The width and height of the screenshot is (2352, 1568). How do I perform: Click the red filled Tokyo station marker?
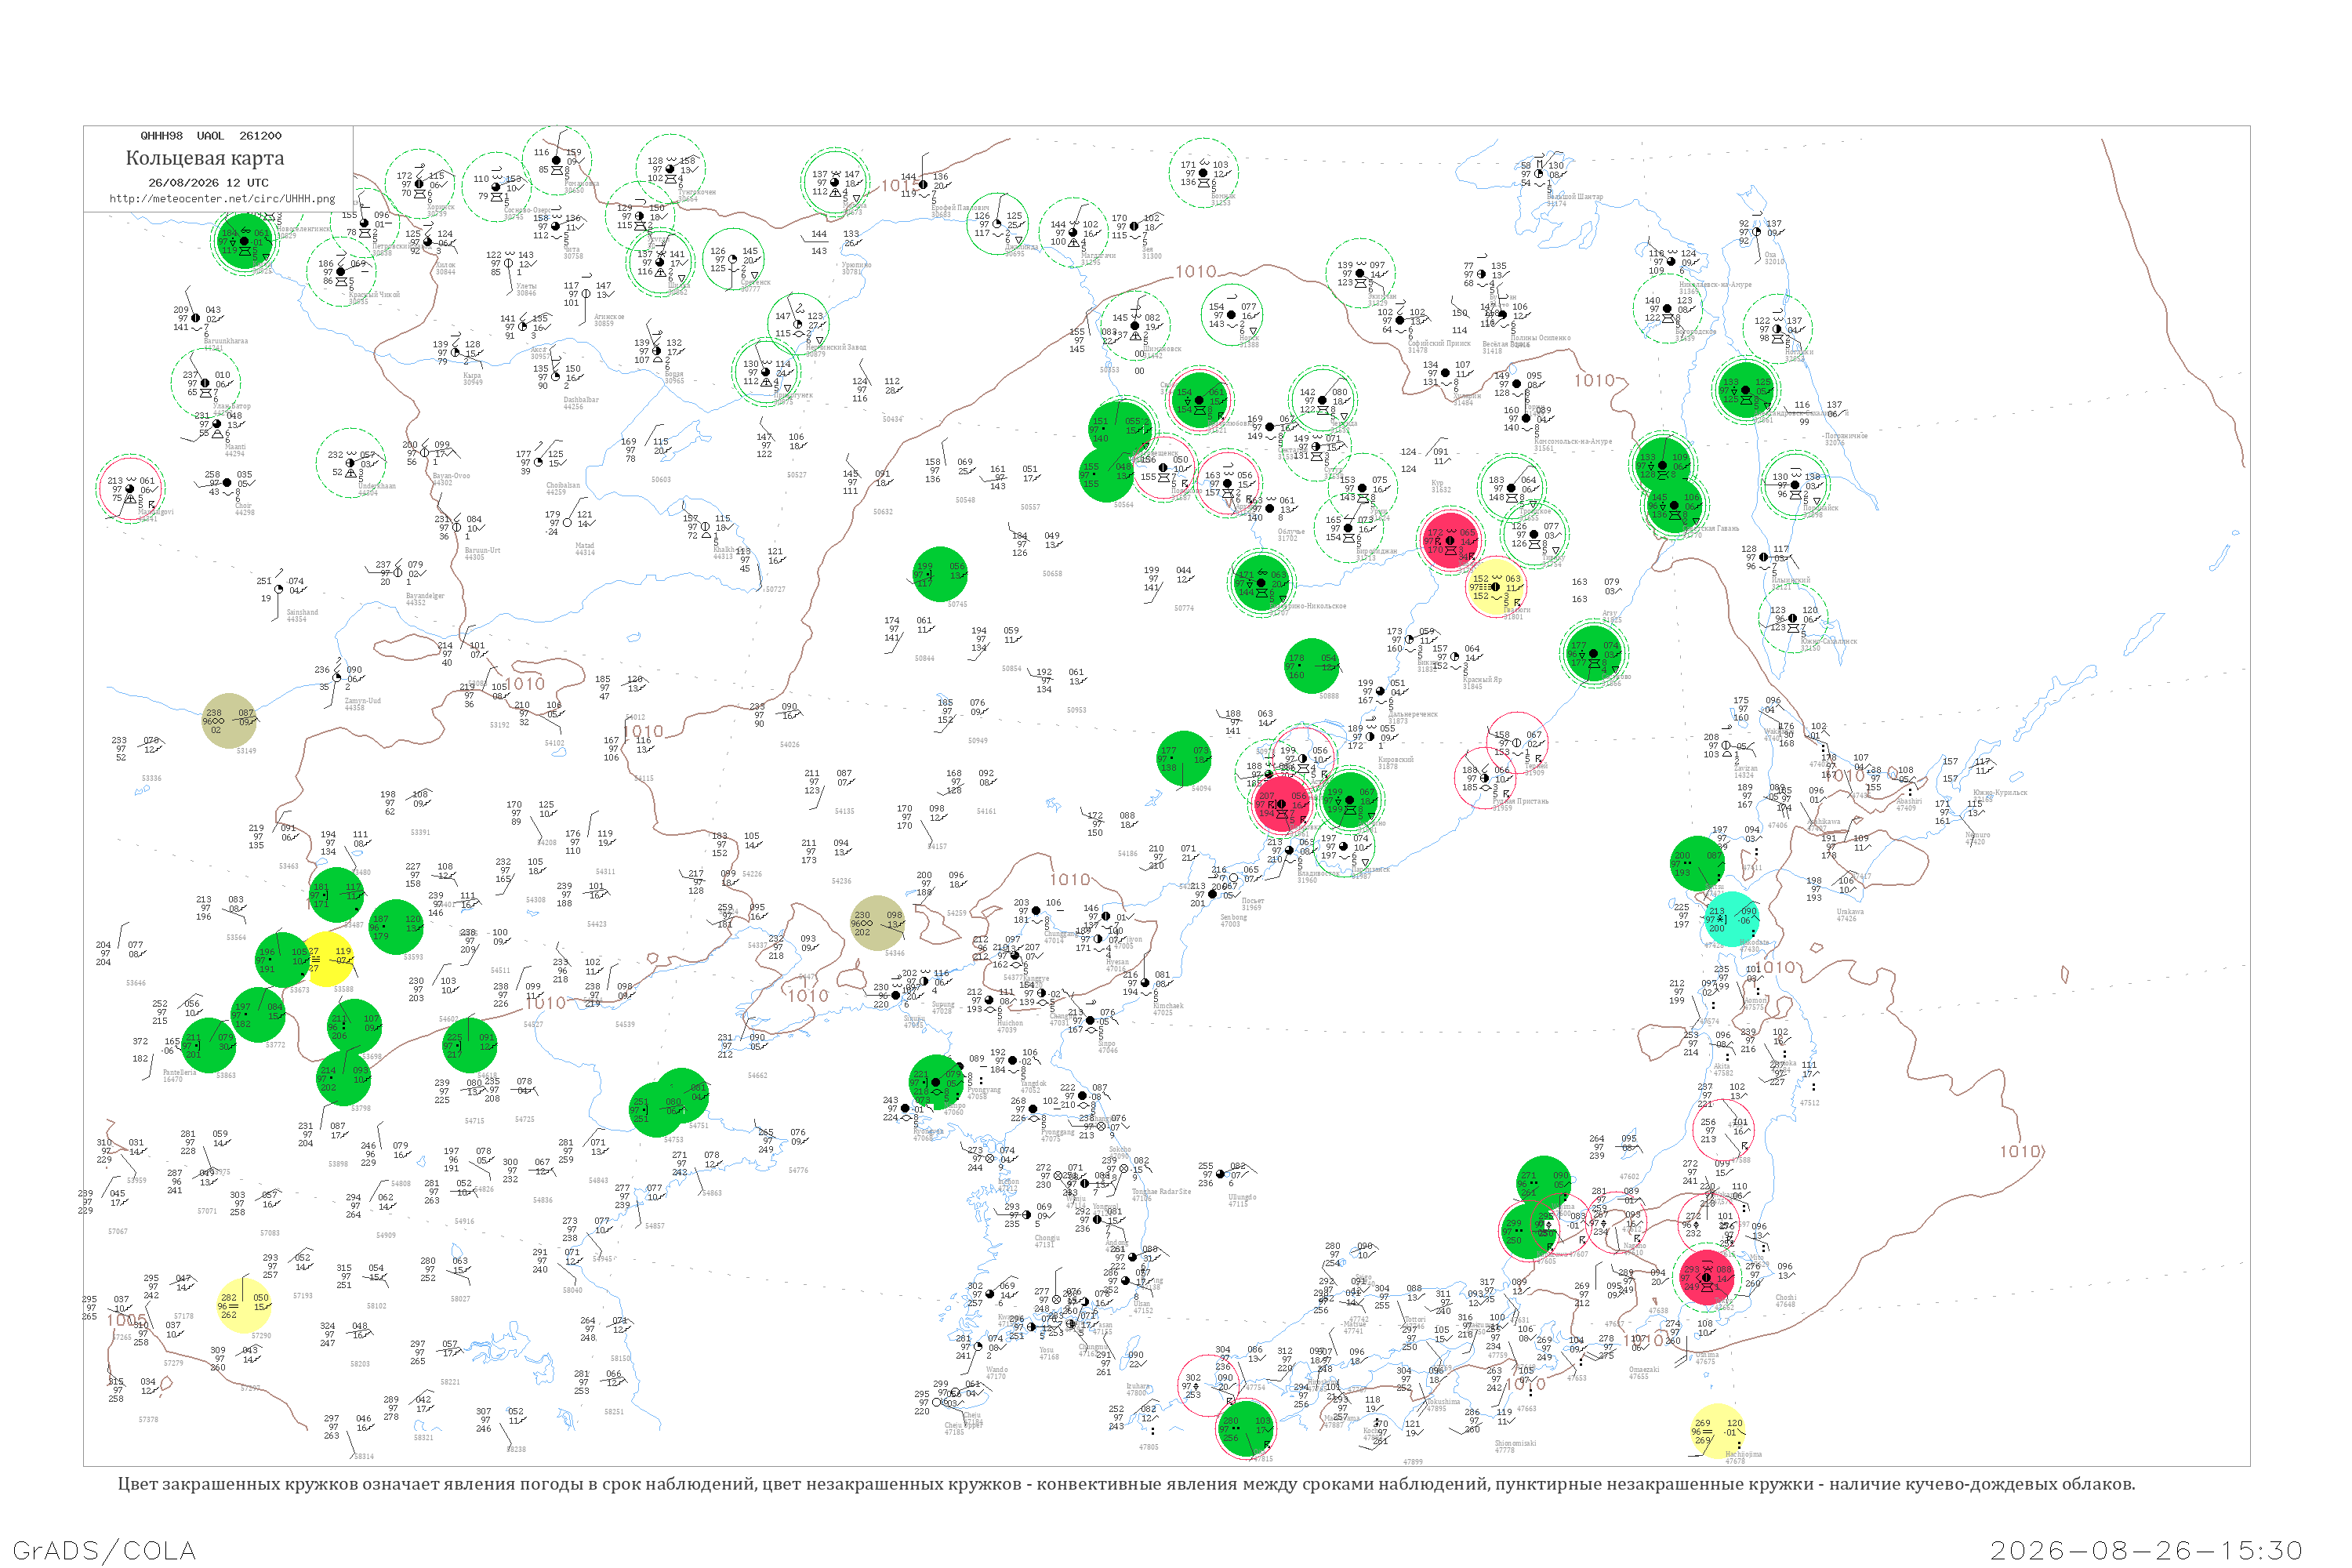1707,1277
